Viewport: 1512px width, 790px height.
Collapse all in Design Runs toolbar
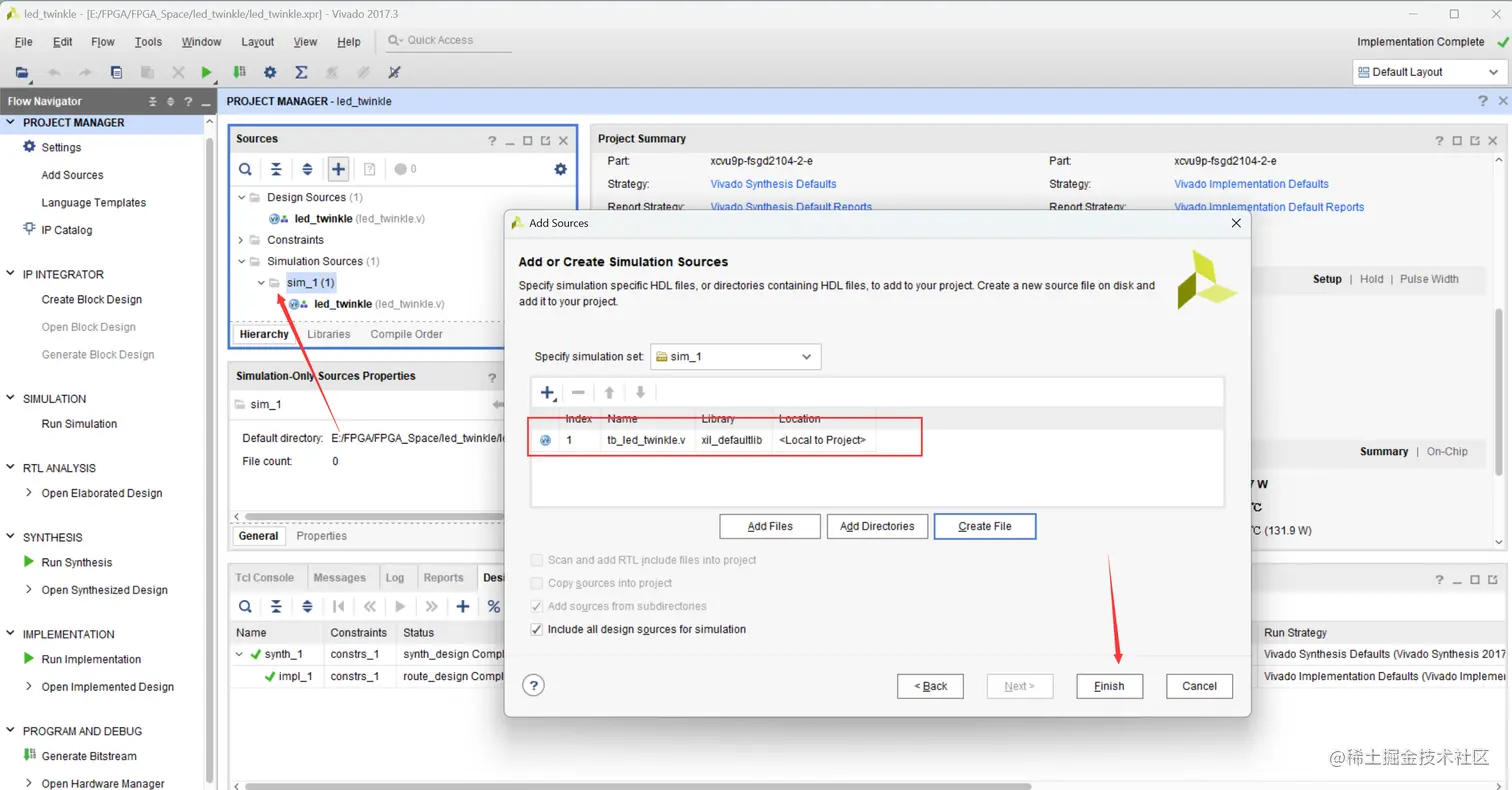pos(276,606)
